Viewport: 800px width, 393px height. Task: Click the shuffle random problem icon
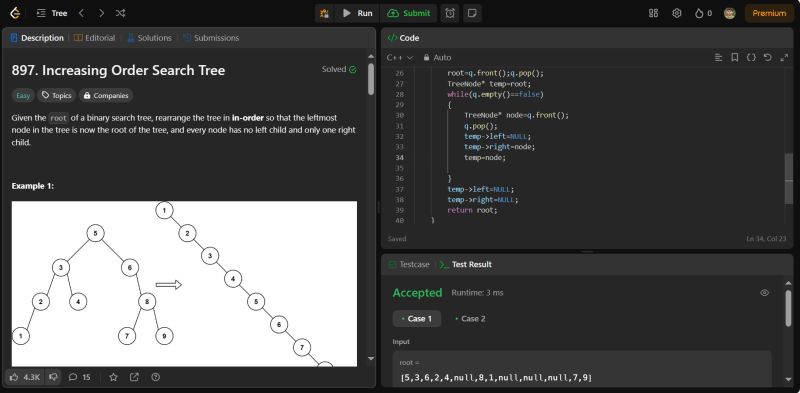coord(120,13)
